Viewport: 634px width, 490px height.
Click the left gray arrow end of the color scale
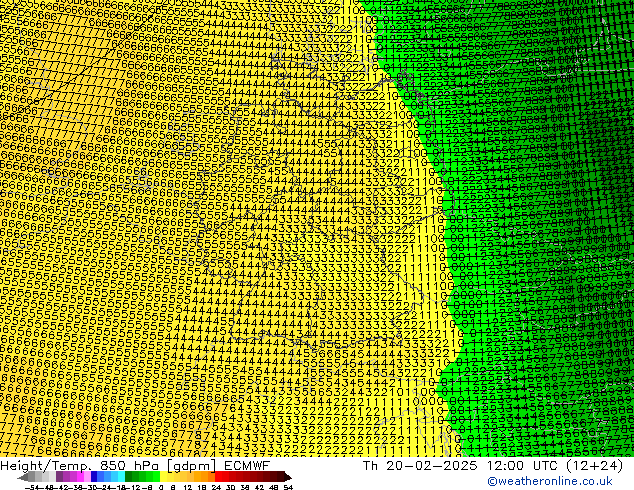(x=23, y=477)
